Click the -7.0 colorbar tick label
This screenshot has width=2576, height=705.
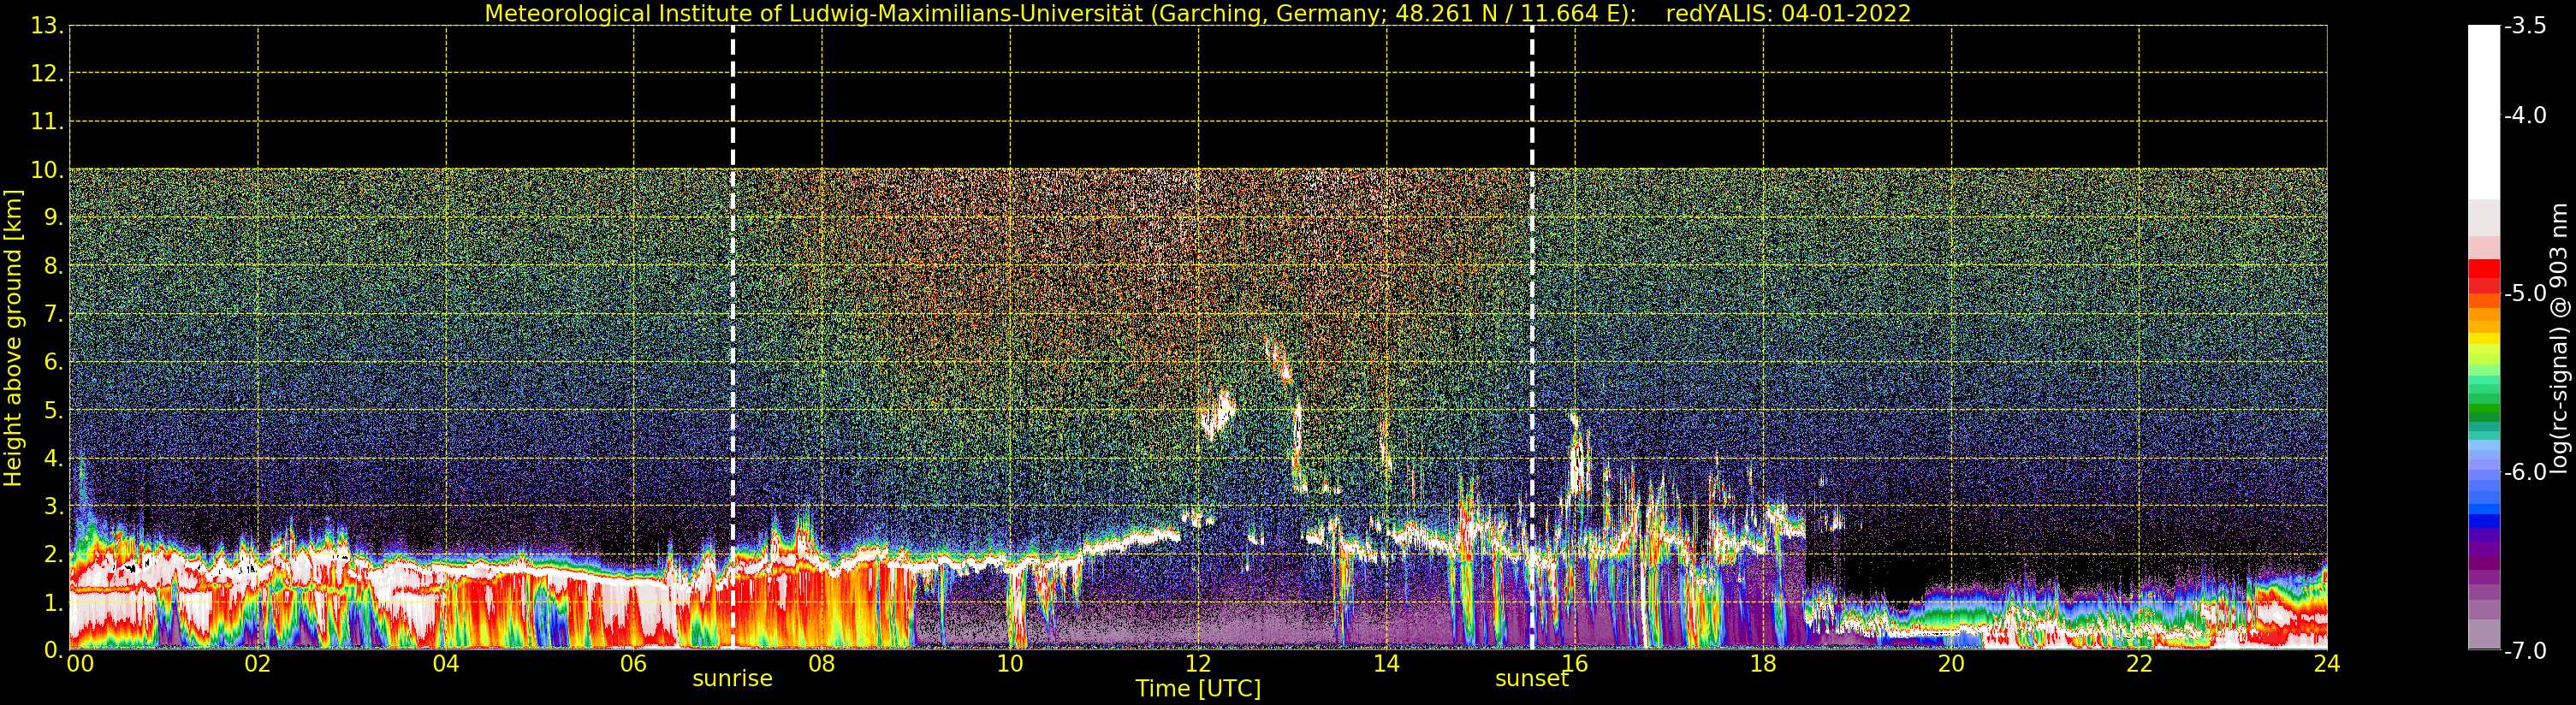point(2526,651)
